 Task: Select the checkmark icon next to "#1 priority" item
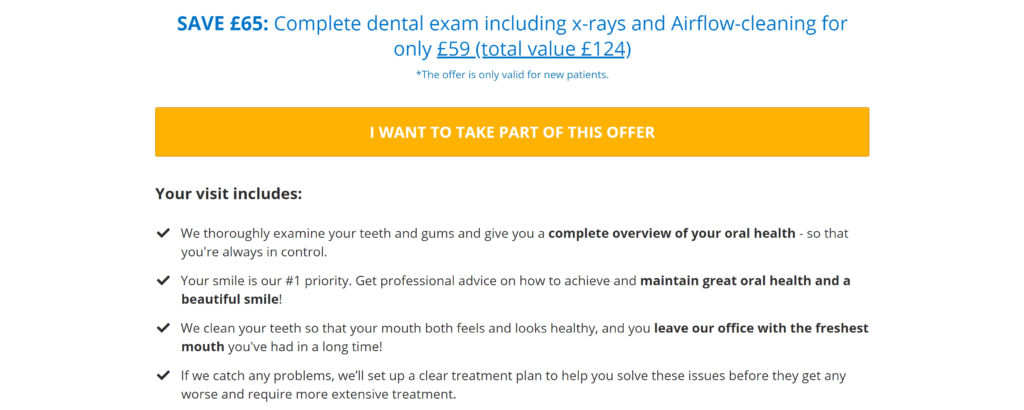pos(163,281)
